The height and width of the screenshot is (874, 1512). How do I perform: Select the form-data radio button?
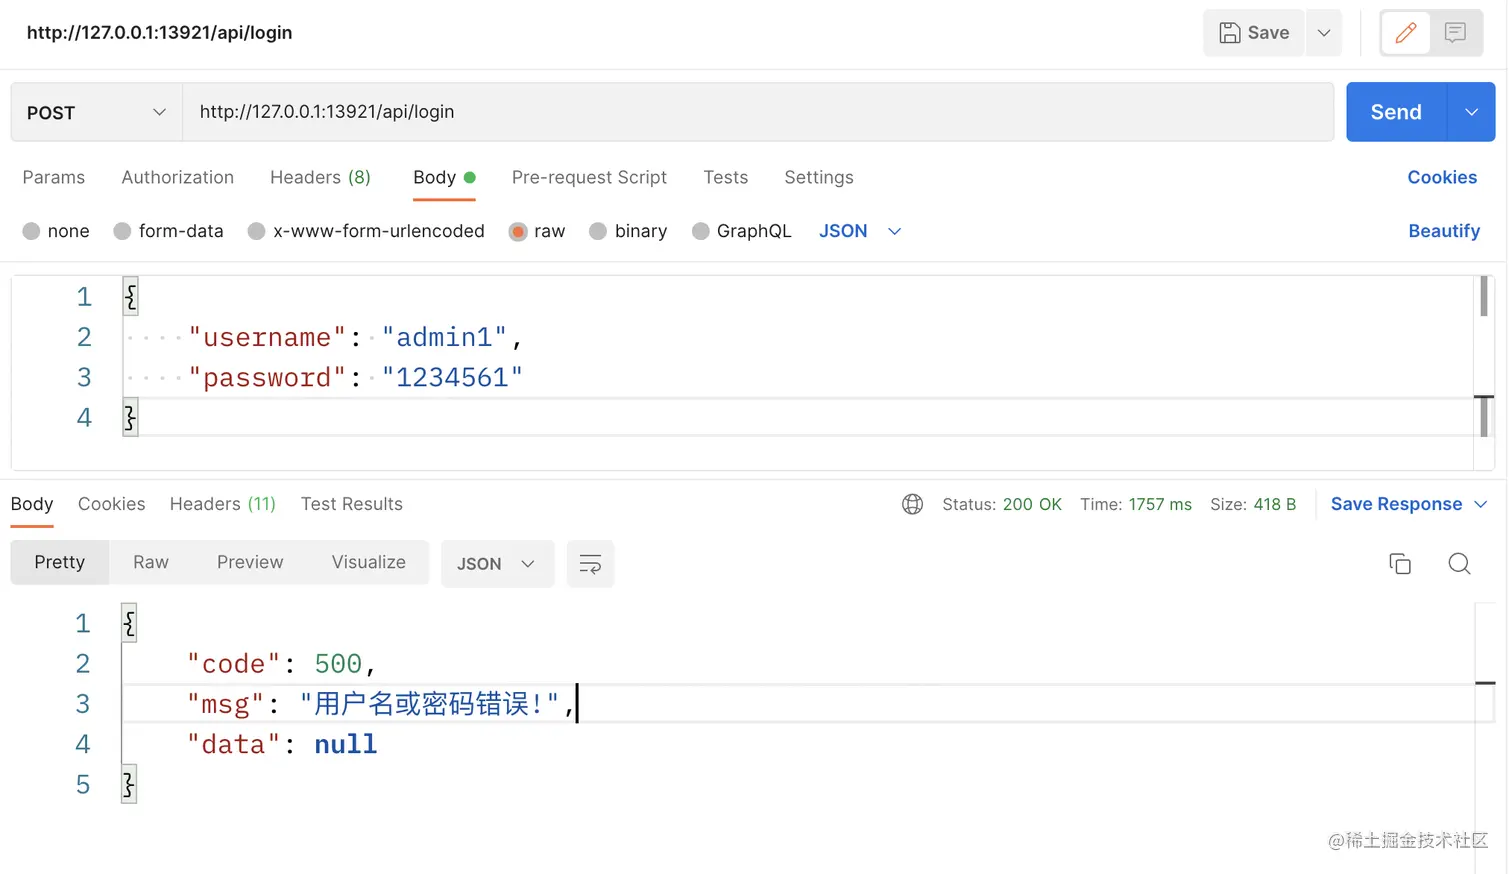pos(122,231)
